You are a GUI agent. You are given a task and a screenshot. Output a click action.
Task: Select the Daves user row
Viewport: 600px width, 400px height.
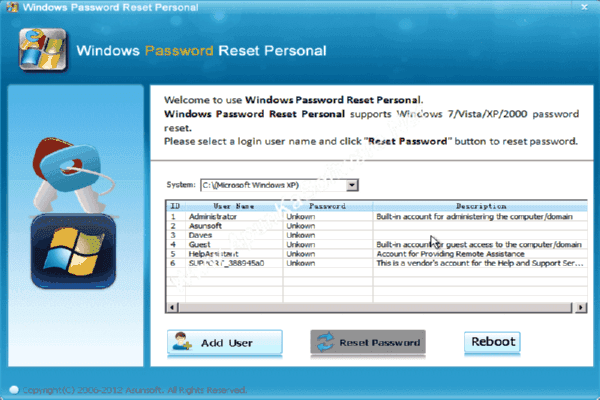tap(377, 235)
